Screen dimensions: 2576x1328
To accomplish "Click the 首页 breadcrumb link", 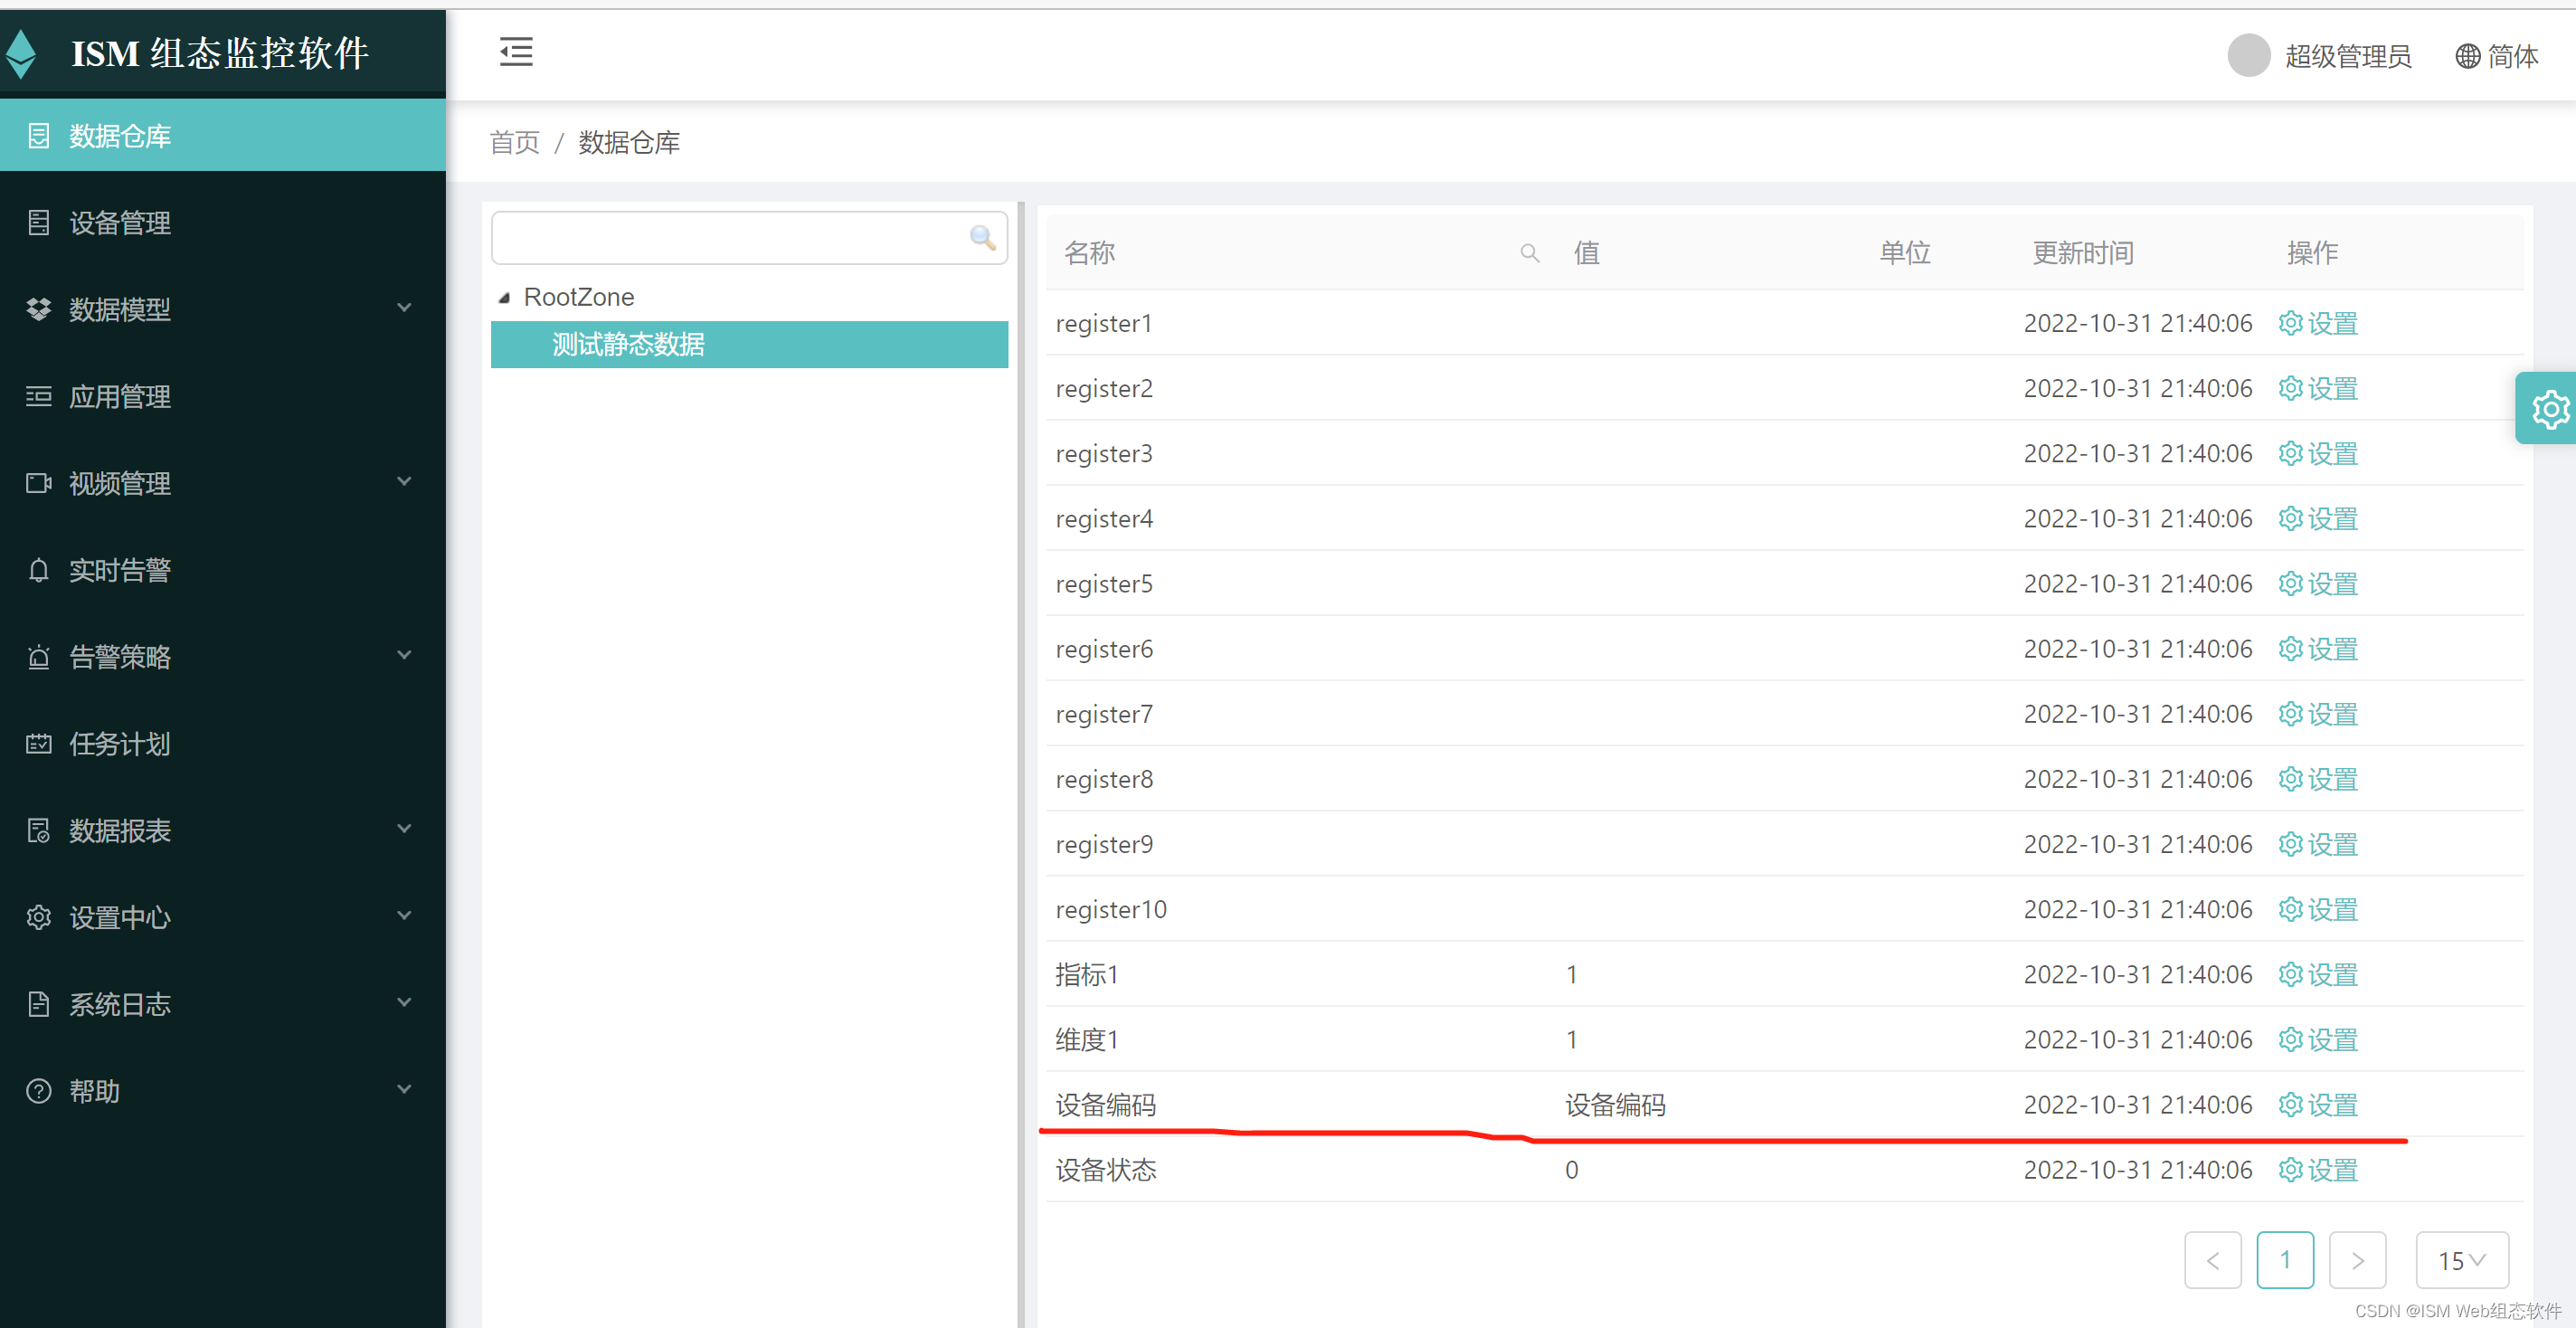I will [514, 142].
